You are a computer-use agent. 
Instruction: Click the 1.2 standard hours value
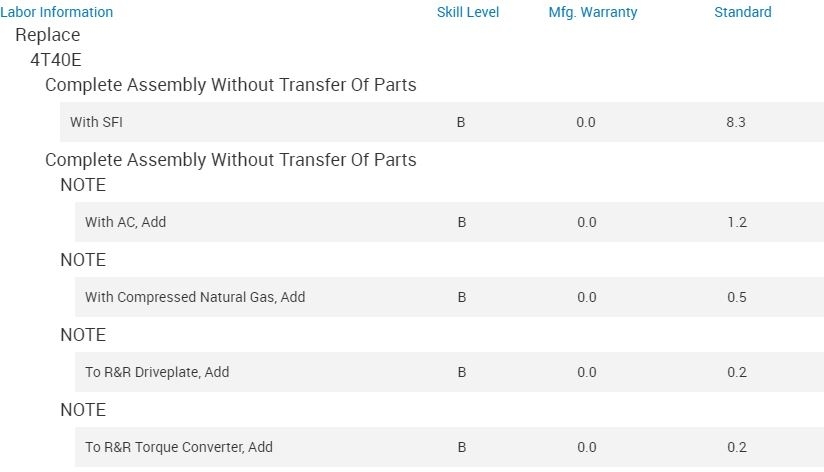pos(737,222)
